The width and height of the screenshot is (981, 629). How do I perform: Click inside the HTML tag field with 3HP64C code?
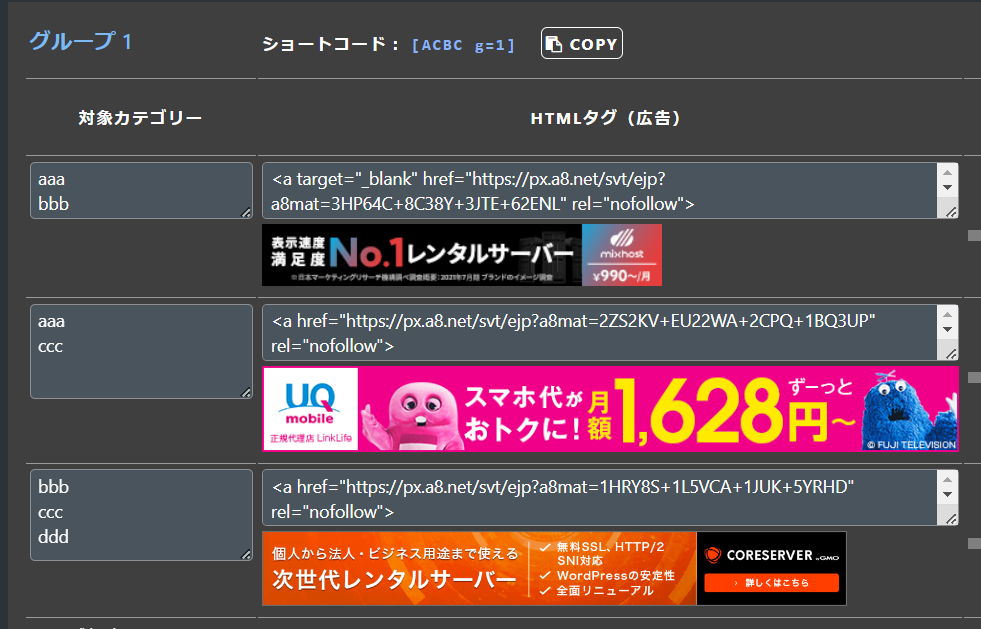[600, 191]
